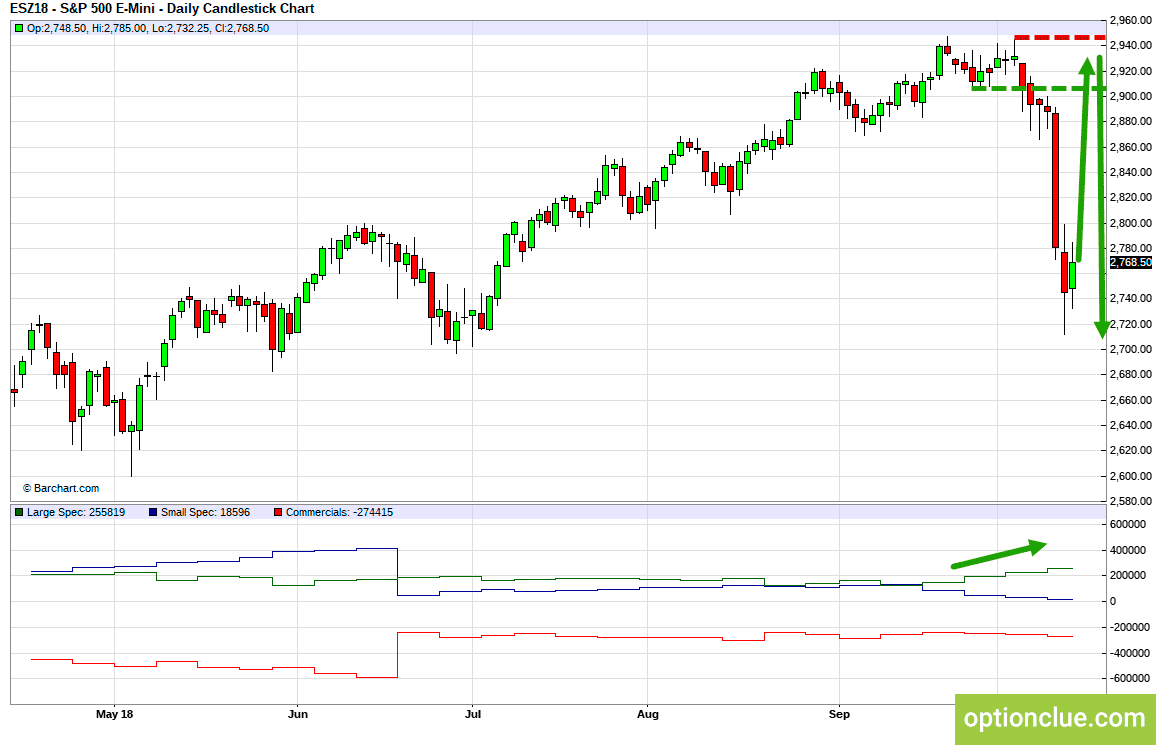Select the Jul label on the time axis
1156x745 pixels.
(x=473, y=714)
